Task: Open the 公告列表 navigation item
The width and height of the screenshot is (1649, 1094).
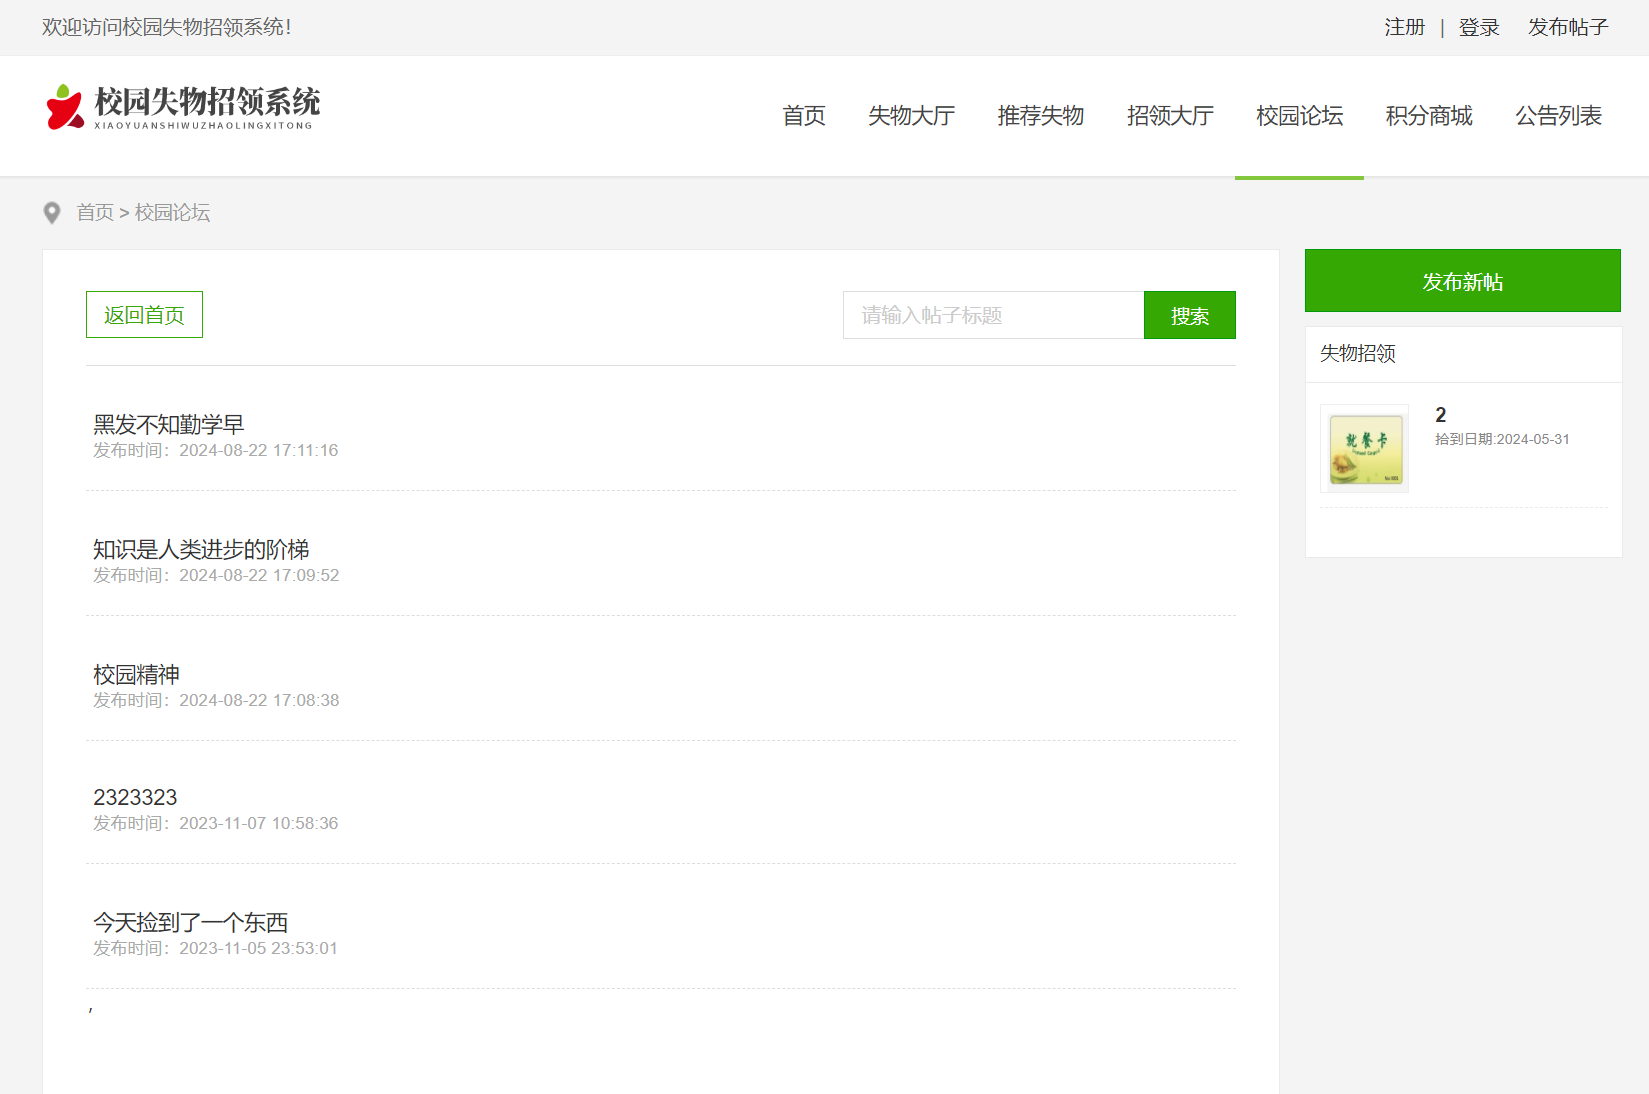Action: [x=1558, y=116]
